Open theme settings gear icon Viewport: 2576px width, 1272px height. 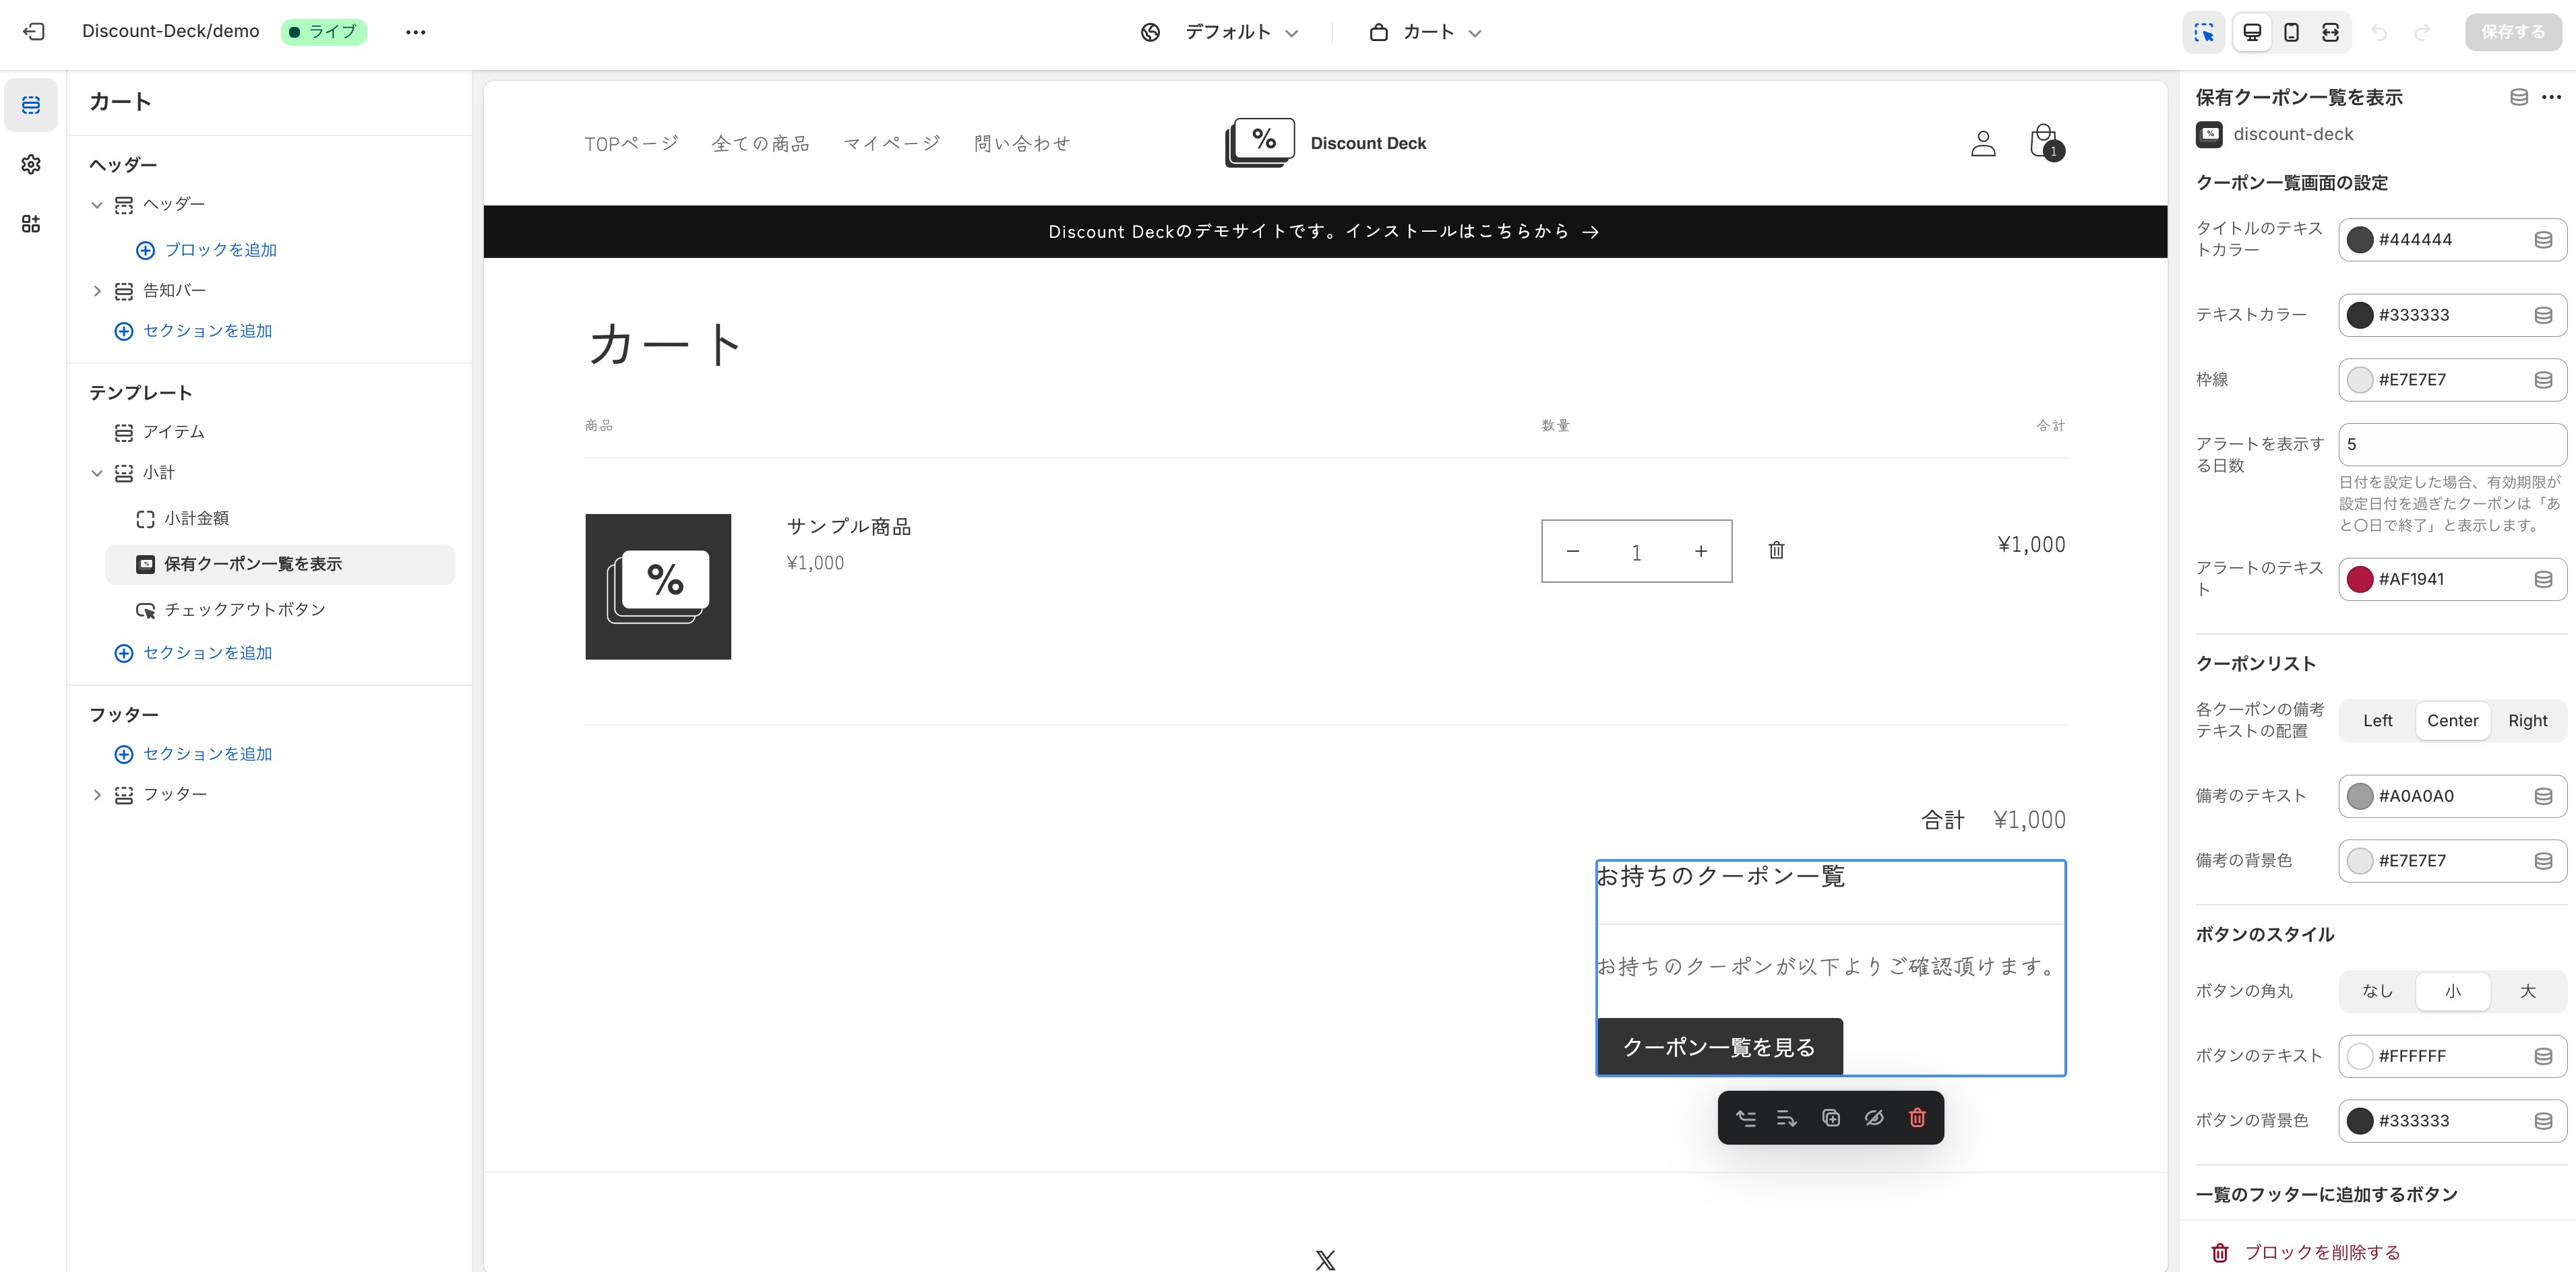(x=31, y=164)
